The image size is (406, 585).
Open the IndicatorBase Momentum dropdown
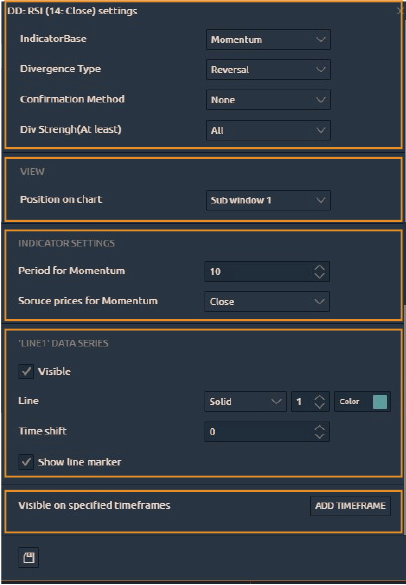268,40
